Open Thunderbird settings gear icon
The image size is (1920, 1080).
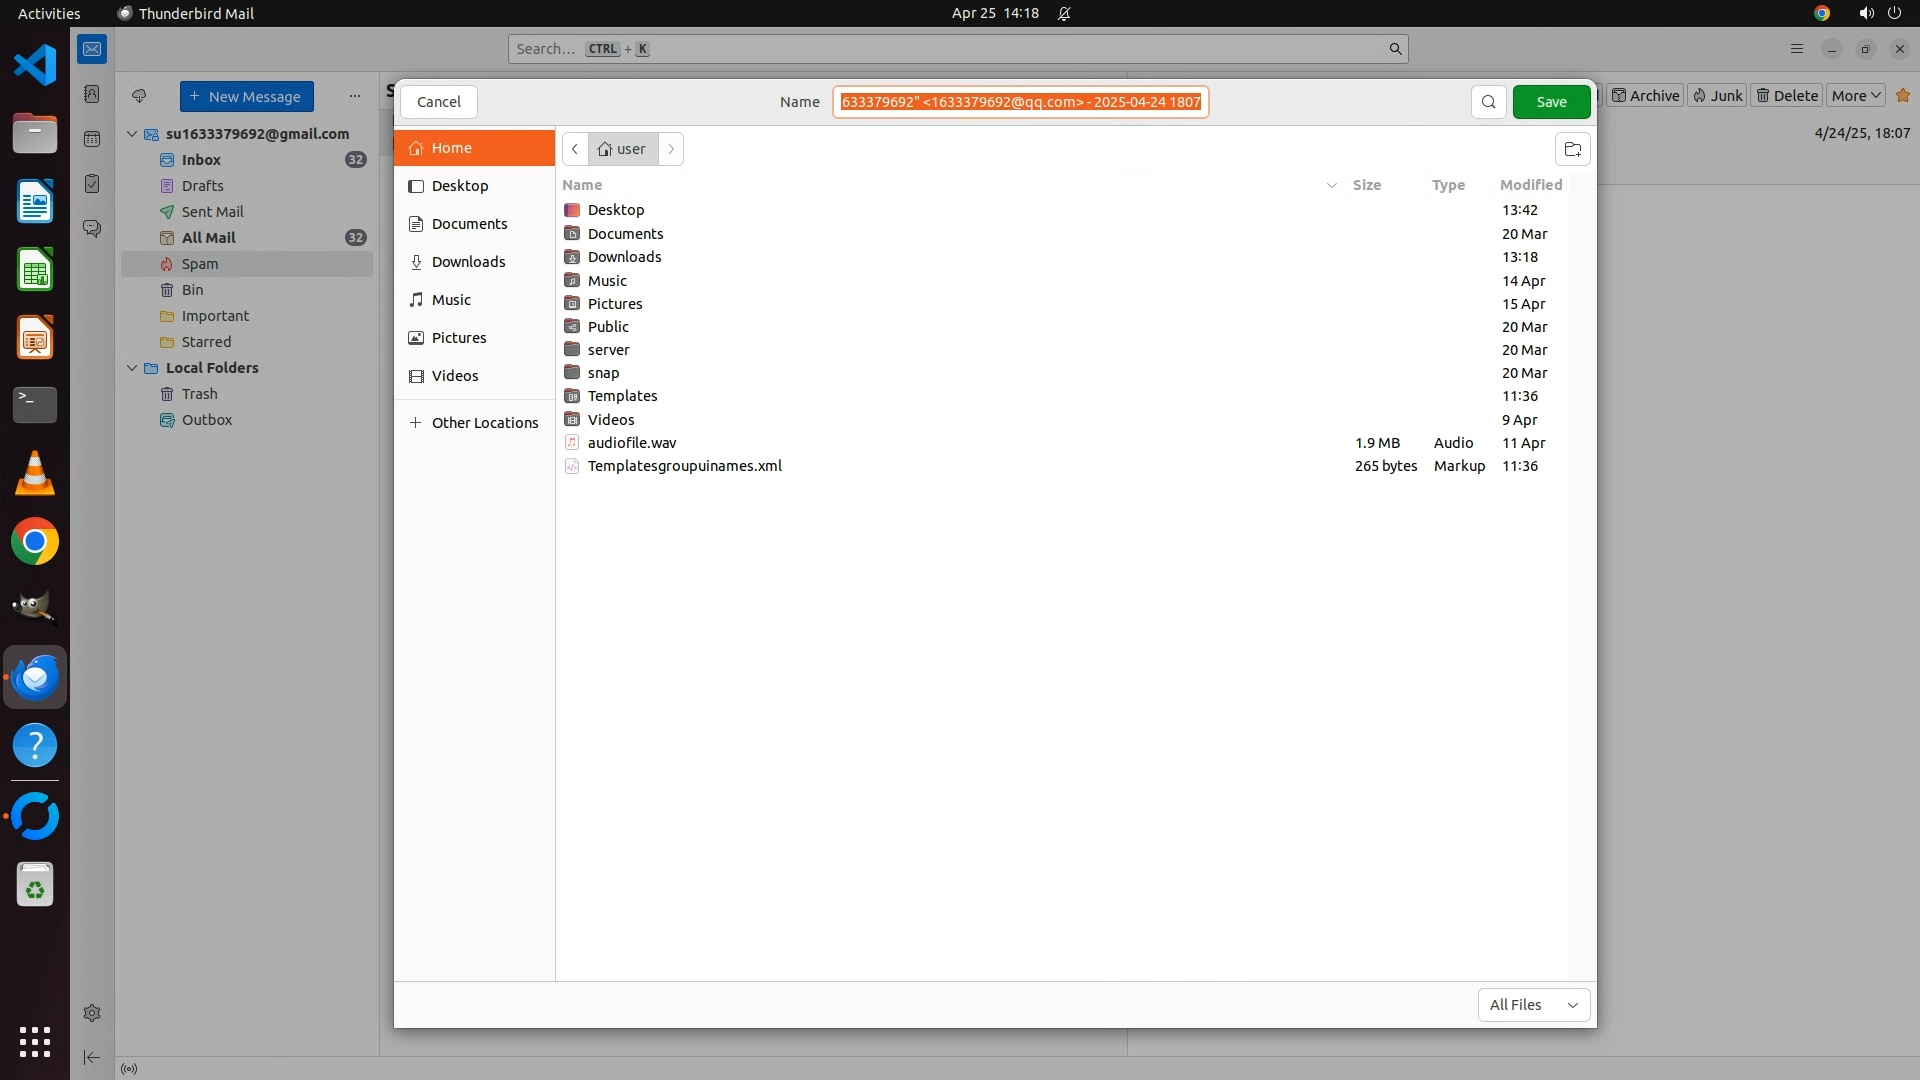pos(92,1013)
